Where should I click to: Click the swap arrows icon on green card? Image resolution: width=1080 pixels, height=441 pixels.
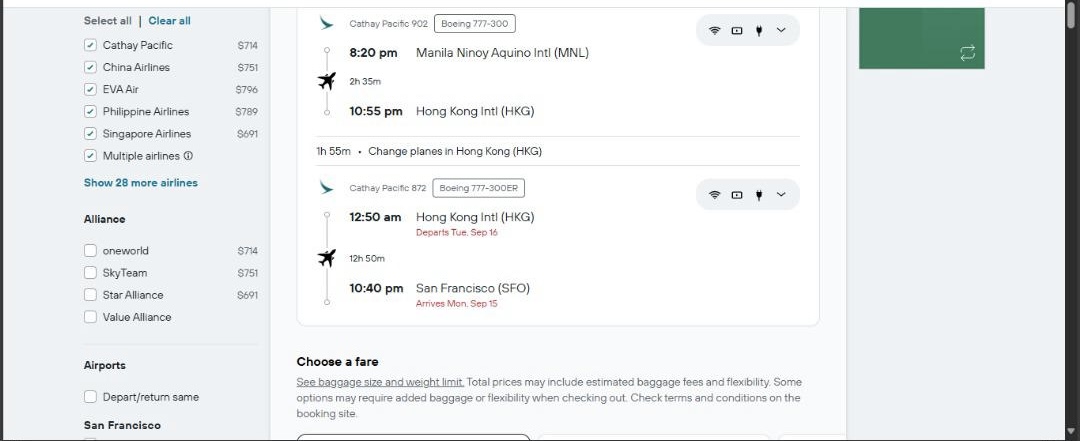point(967,53)
